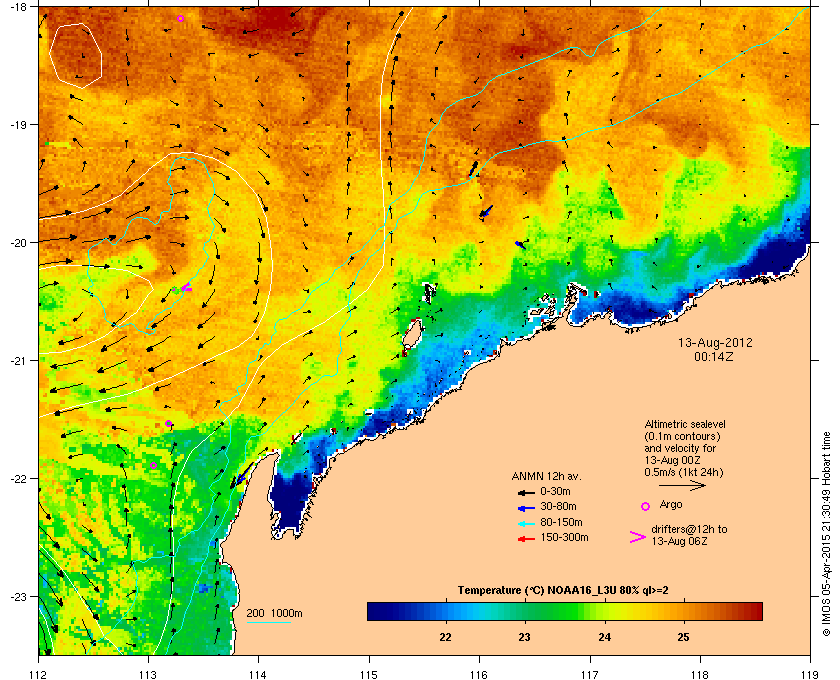Click the '150-300m' depth label
This screenshot has height=680, width=840.
(x=564, y=537)
